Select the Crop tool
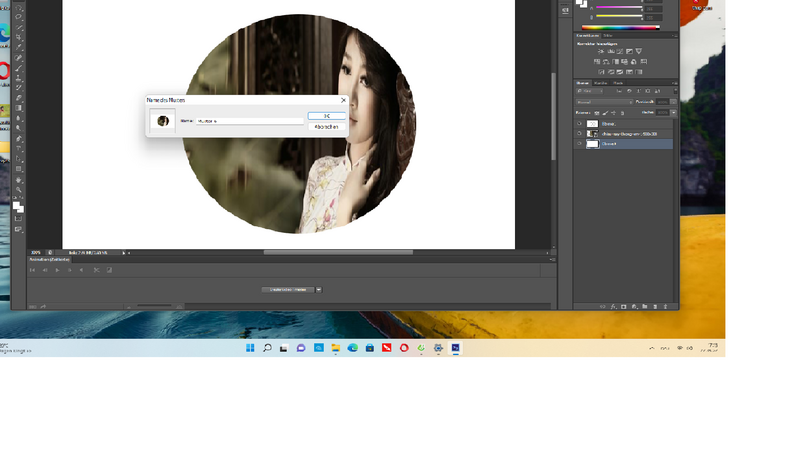Image resolution: width=800 pixels, height=450 pixels. (x=19, y=37)
